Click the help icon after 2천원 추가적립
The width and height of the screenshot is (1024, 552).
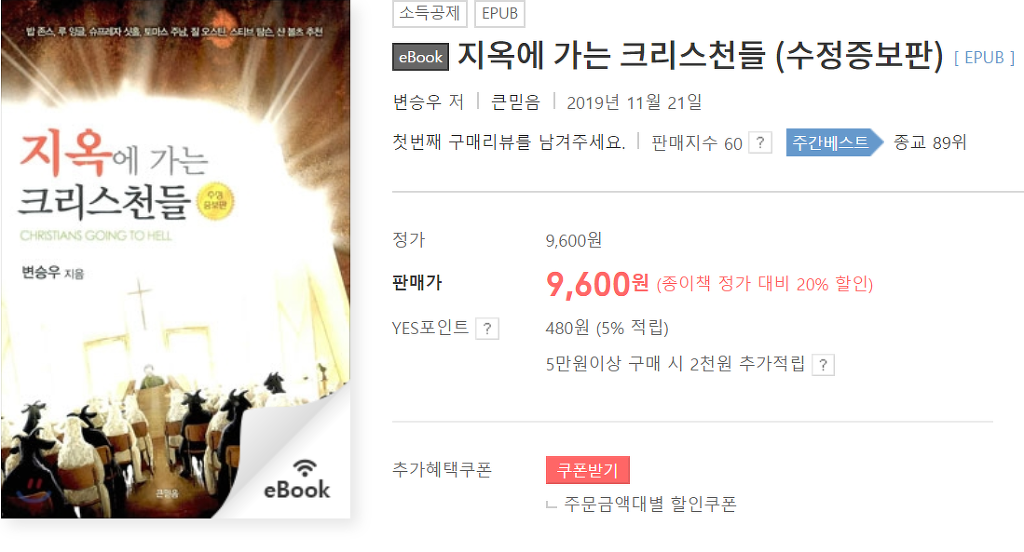click(823, 365)
